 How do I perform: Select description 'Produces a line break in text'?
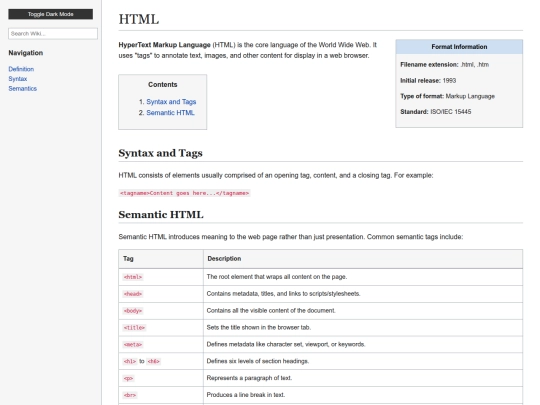pyautogui.click(x=246, y=395)
